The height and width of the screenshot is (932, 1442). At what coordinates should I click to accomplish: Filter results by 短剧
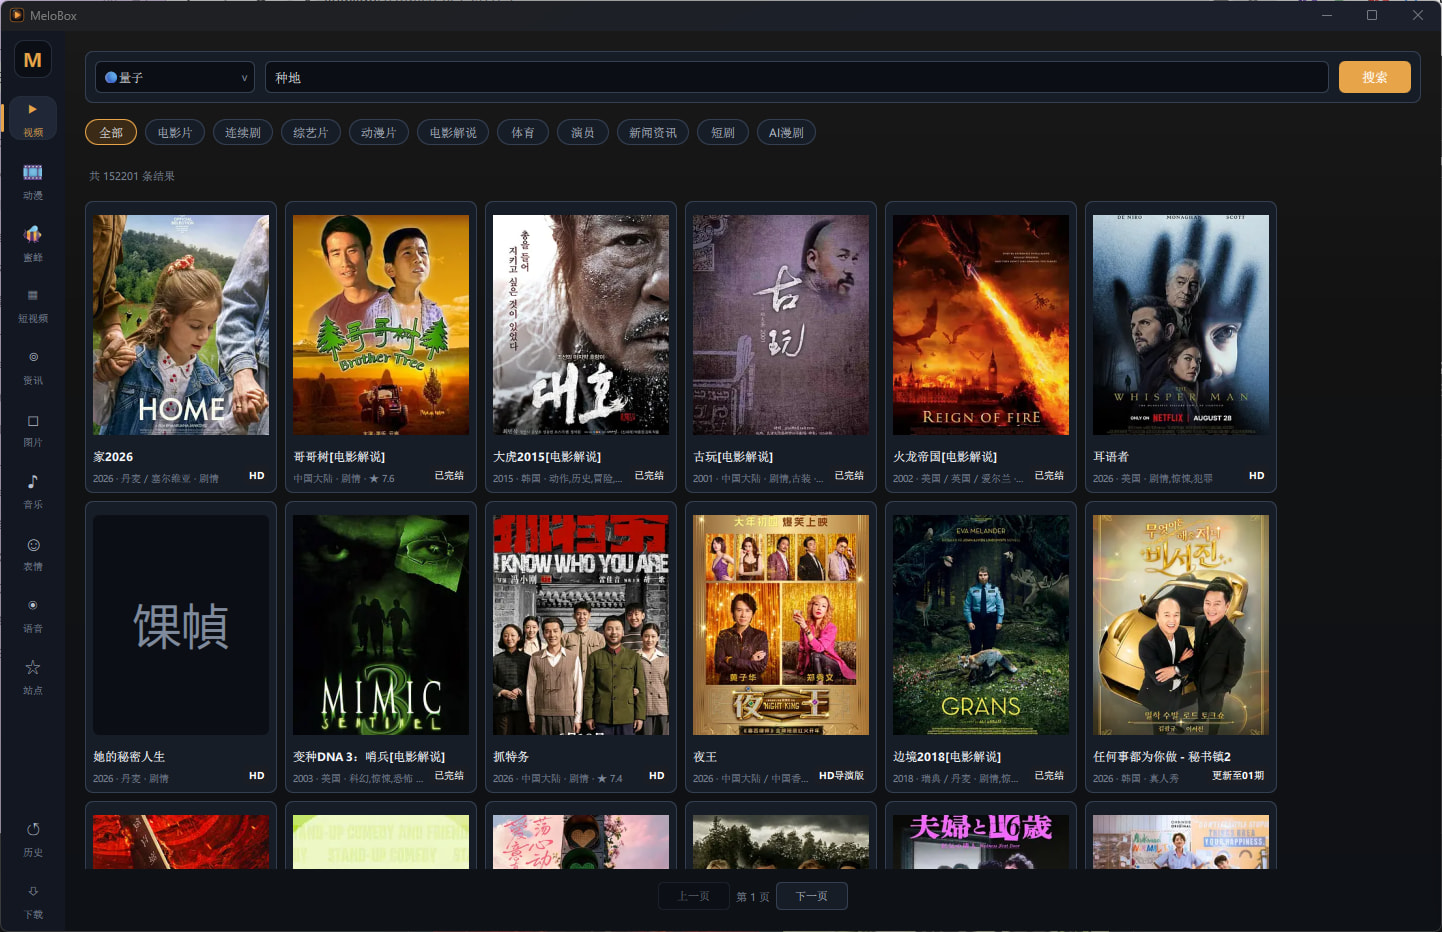tap(723, 132)
